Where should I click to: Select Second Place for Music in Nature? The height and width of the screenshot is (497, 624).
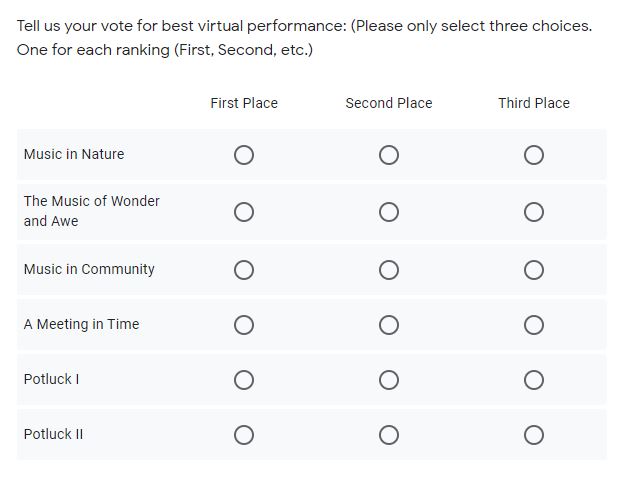[x=389, y=155]
